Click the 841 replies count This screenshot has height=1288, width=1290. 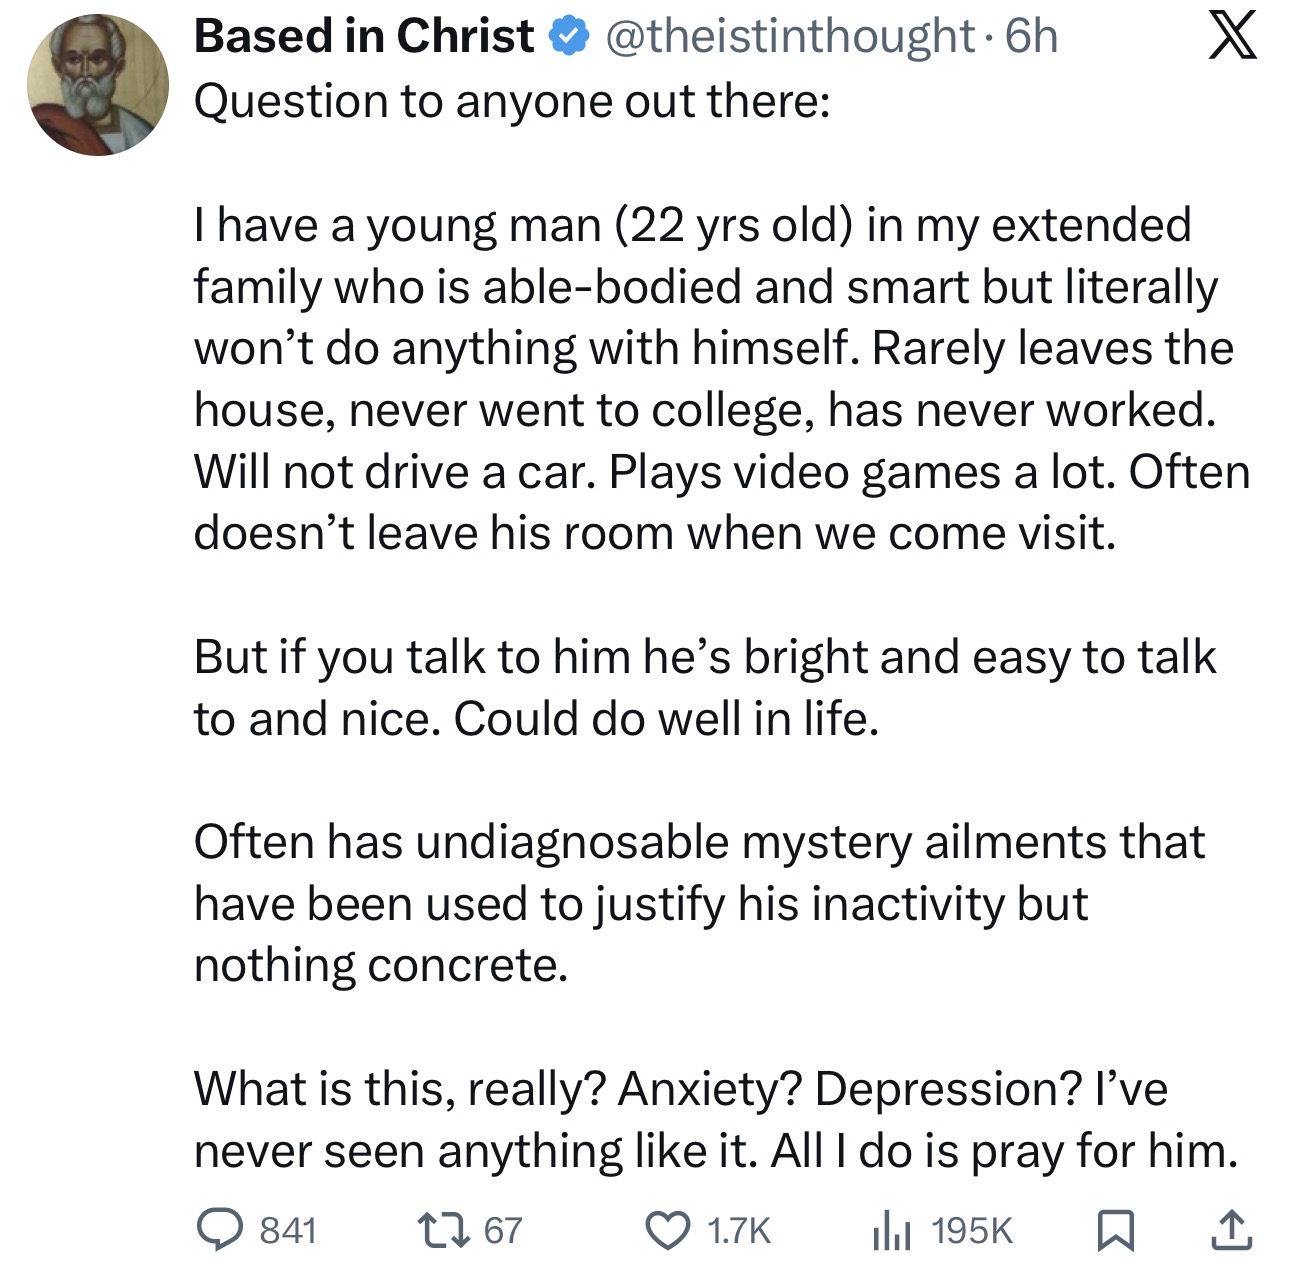click(288, 1231)
